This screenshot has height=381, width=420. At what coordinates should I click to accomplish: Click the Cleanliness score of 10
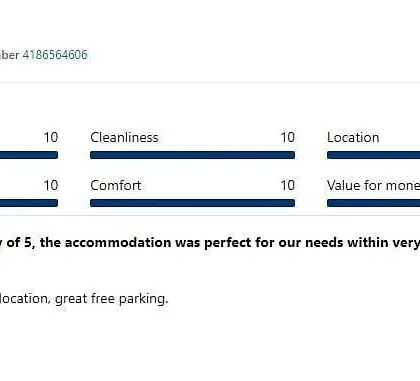(288, 137)
